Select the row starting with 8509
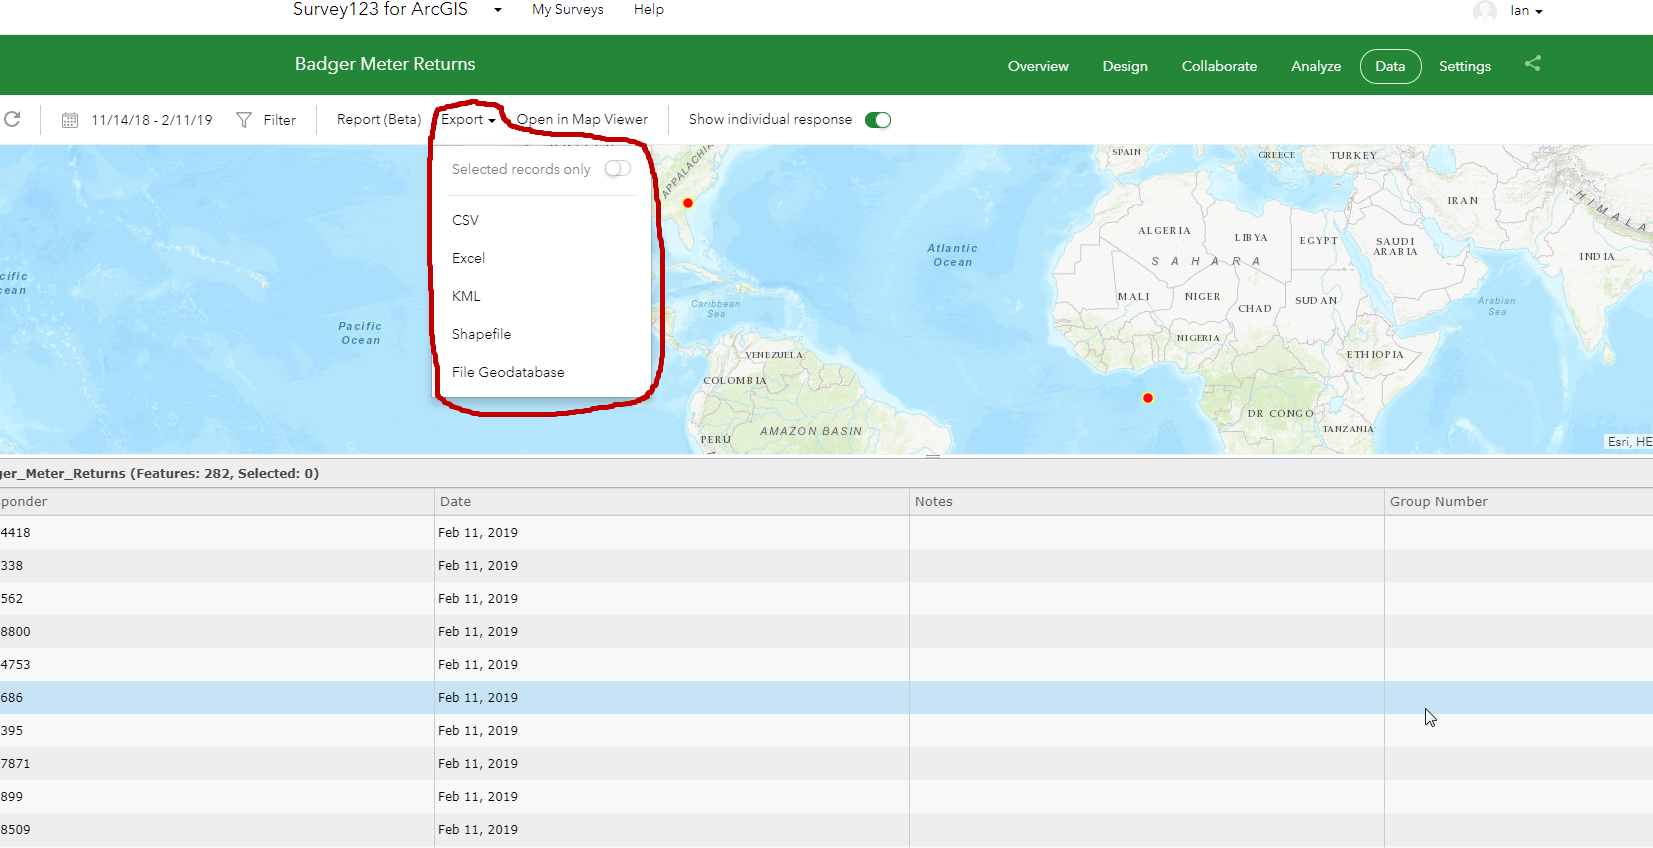This screenshot has height=848, width=1653. coord(826,830)
